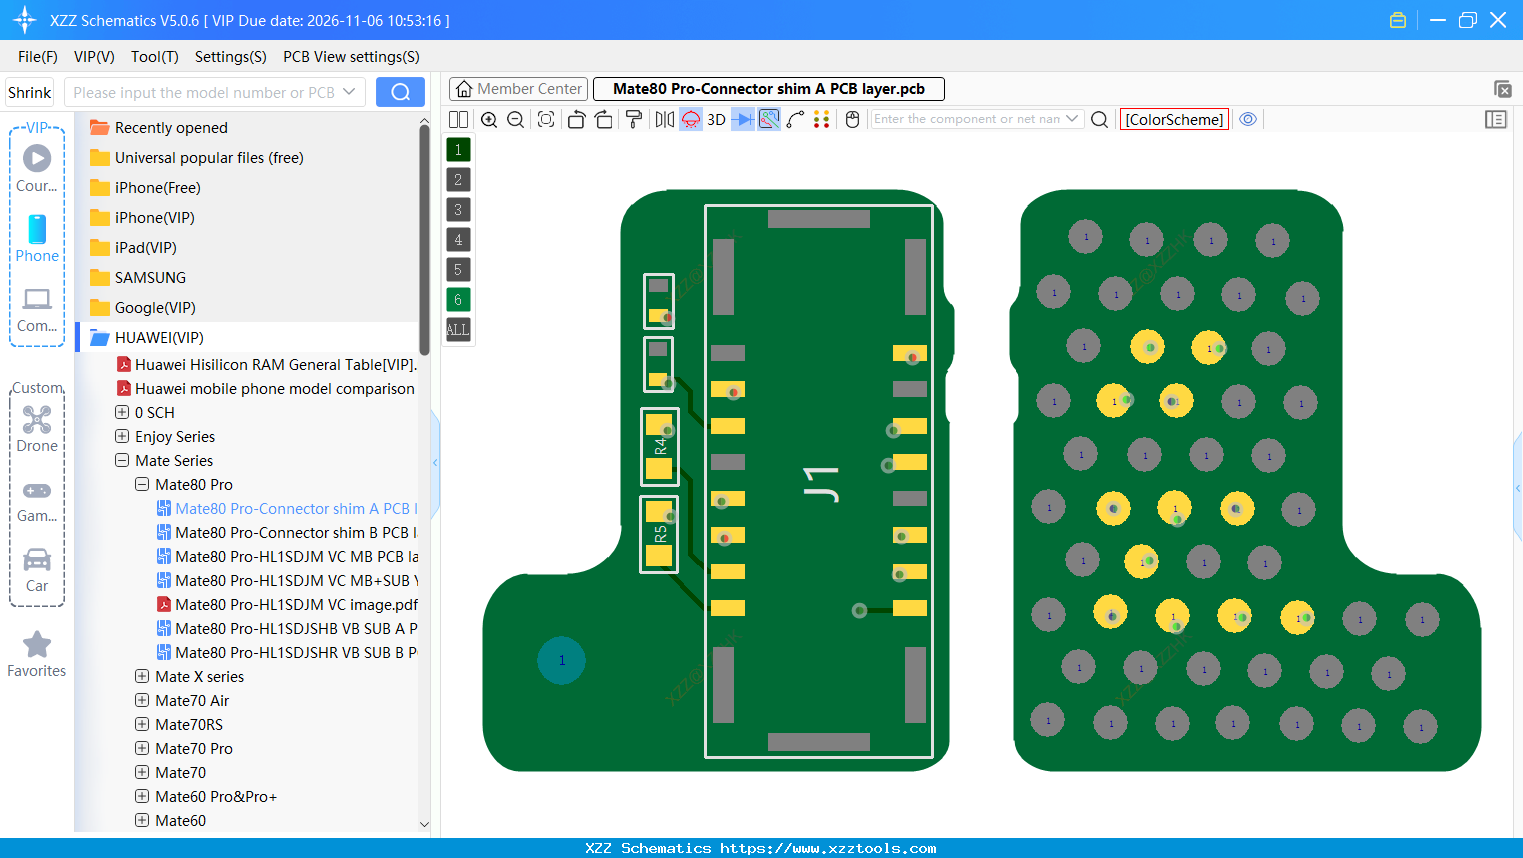The width and height of the screenshot is (1523, 858).
Task: Open the mouse settings icon
Action: click(852, 119)
